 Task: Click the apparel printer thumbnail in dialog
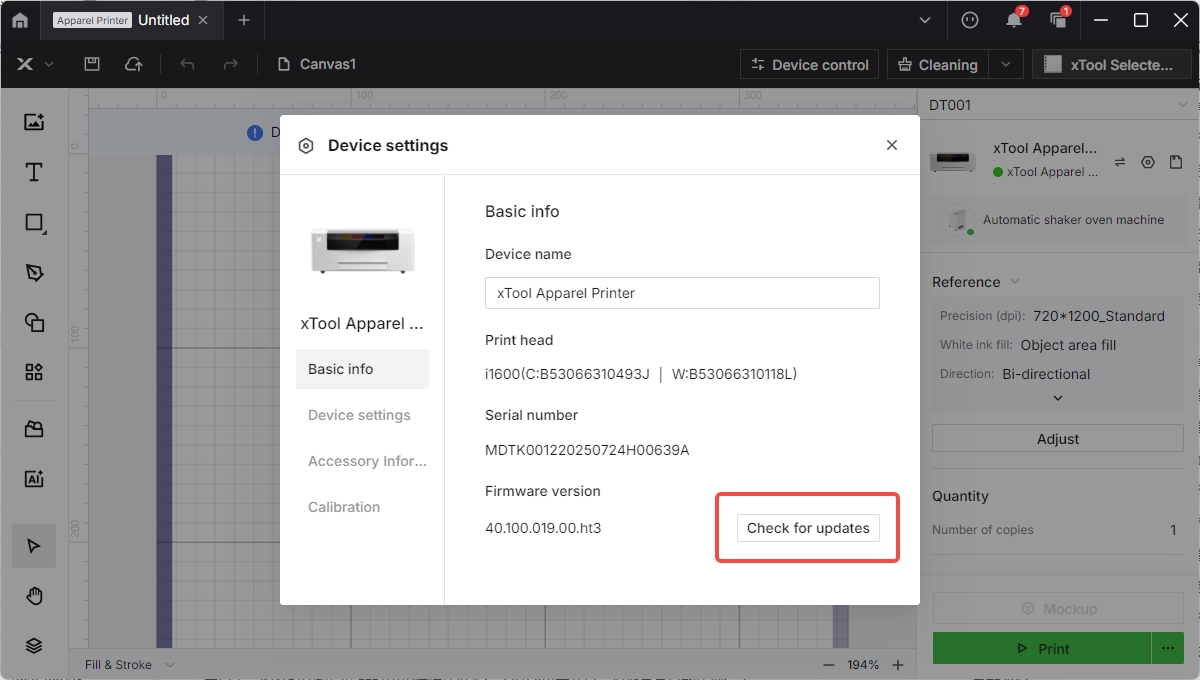point(362,250)
